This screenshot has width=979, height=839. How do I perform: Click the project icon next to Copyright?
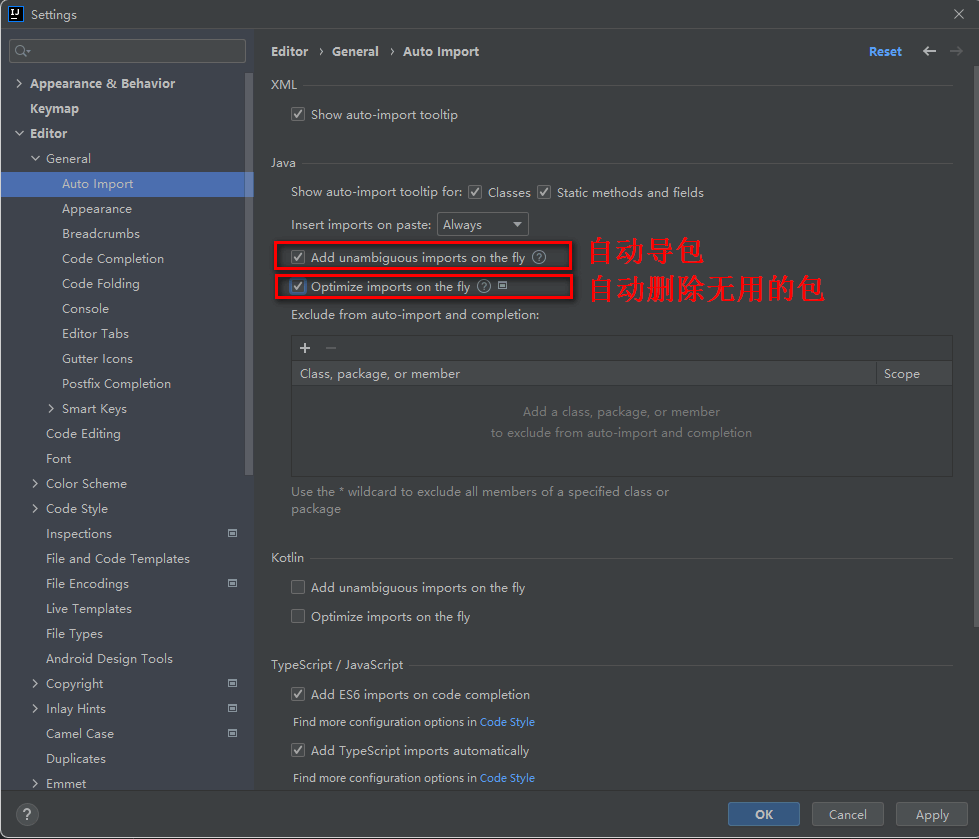(232, 683)
